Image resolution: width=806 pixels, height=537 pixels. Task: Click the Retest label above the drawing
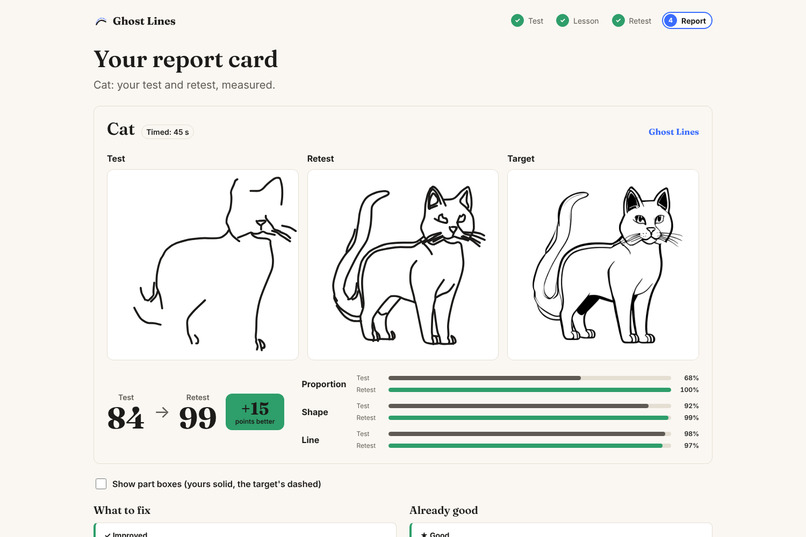(x=320, y=159)
